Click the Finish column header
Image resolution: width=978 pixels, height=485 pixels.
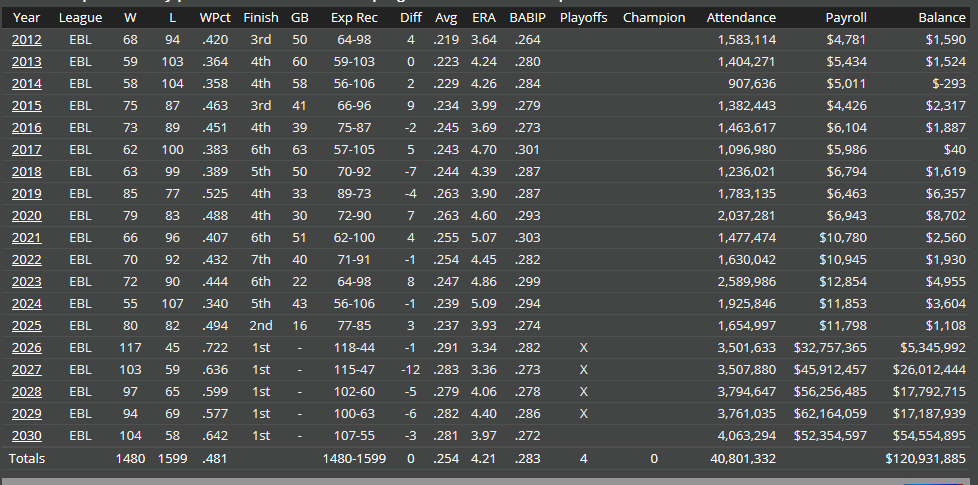click(x=261, y=18)
